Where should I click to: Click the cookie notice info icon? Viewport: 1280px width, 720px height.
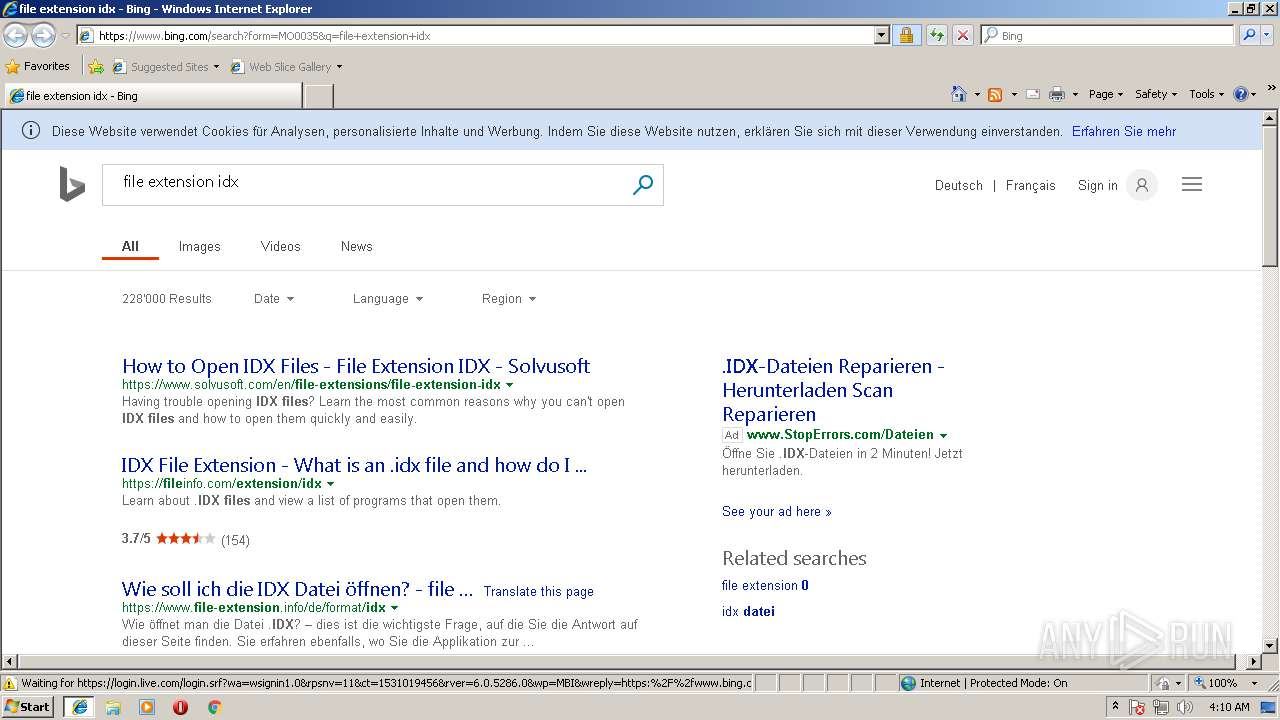tap(31, 131)
